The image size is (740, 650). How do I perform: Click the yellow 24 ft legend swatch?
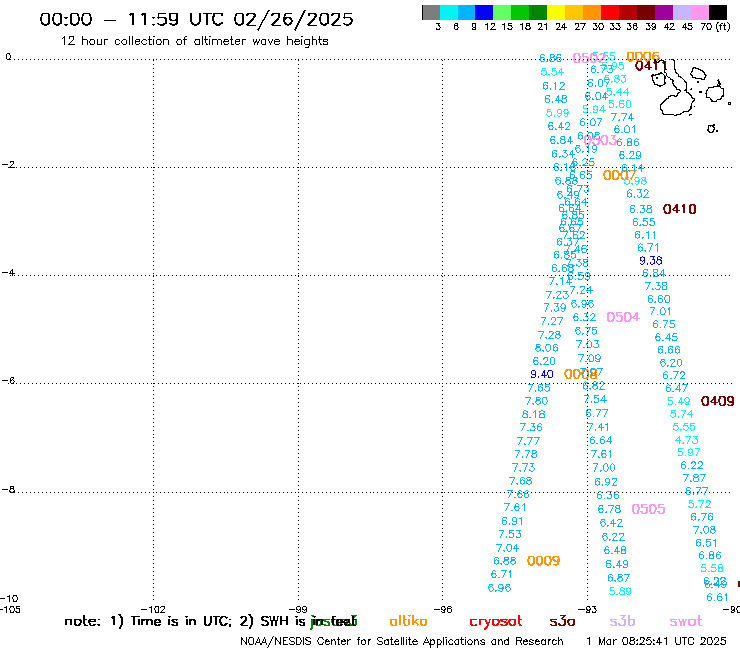(x=556, y=12)
